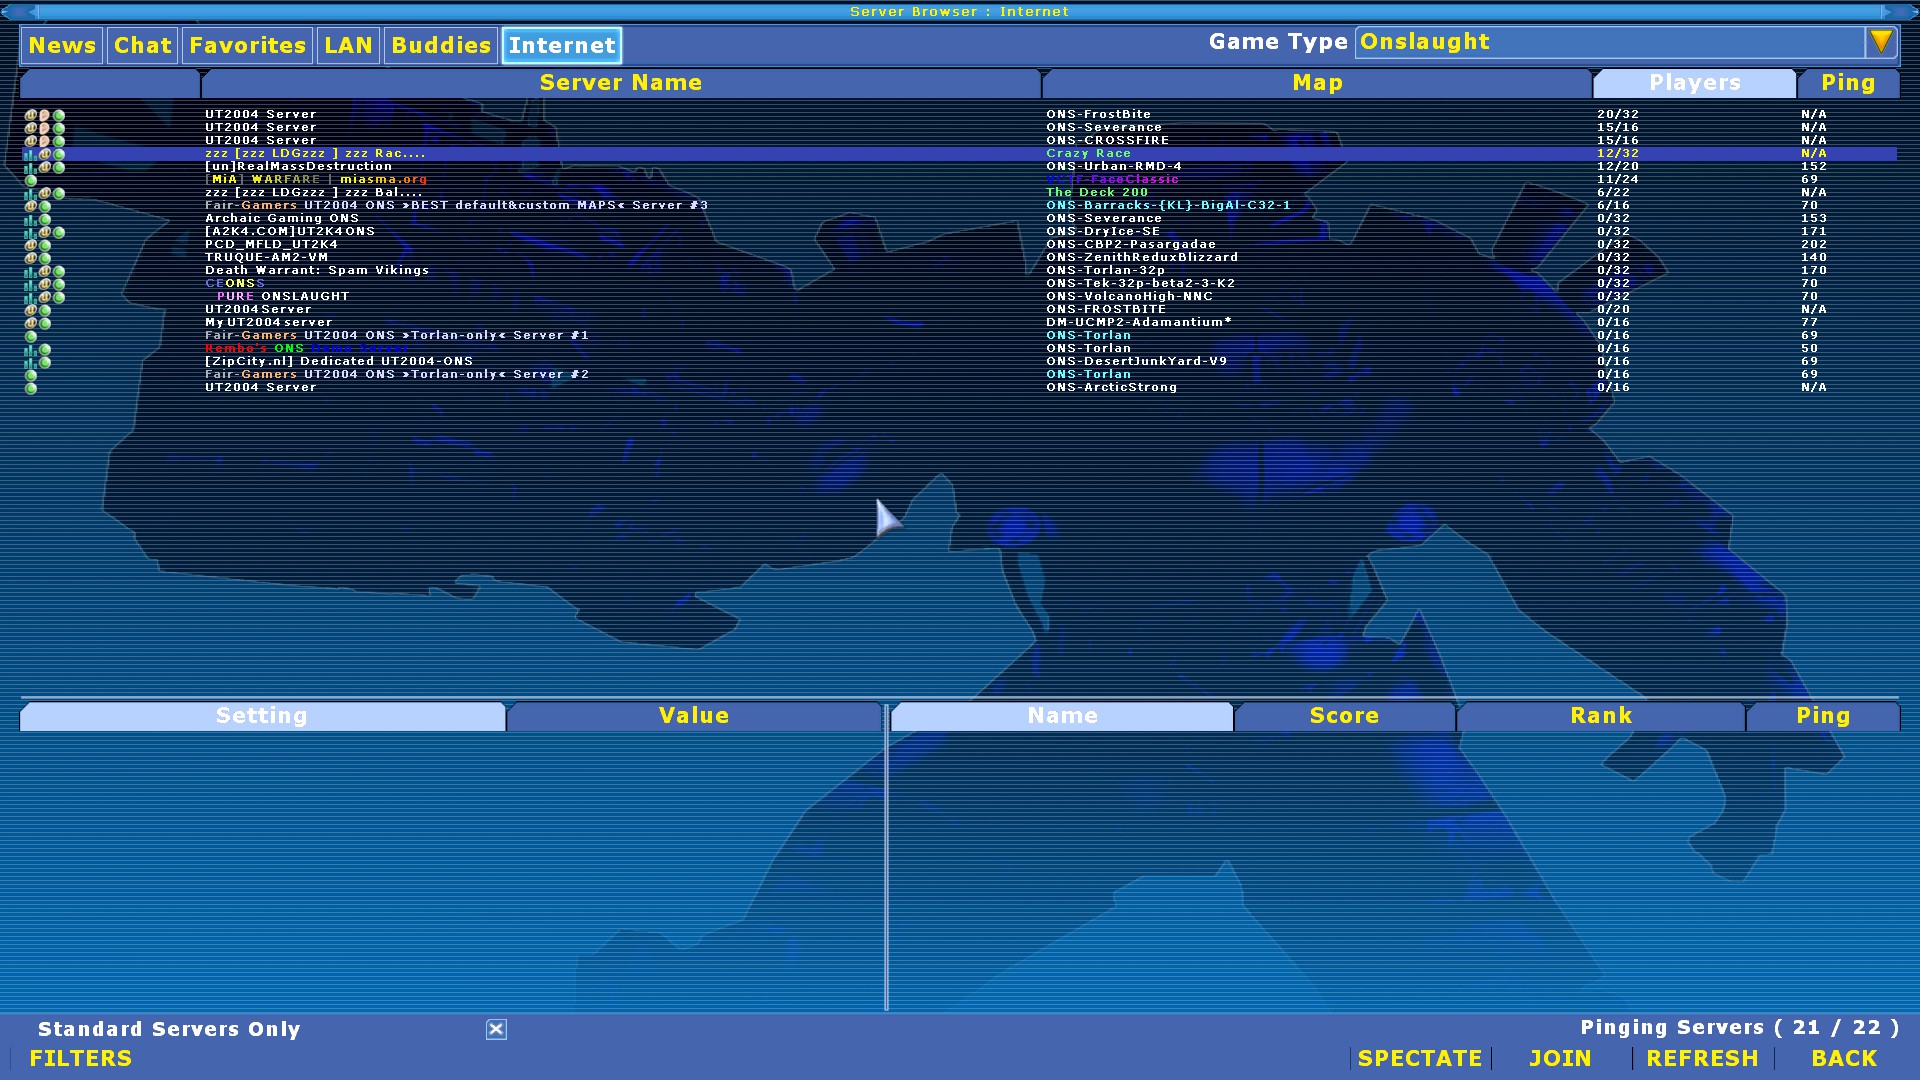Sort the server list by its Ping column
Image resolution: width=1920 pixels, height=1080 pixels.
pos(1848,83)
